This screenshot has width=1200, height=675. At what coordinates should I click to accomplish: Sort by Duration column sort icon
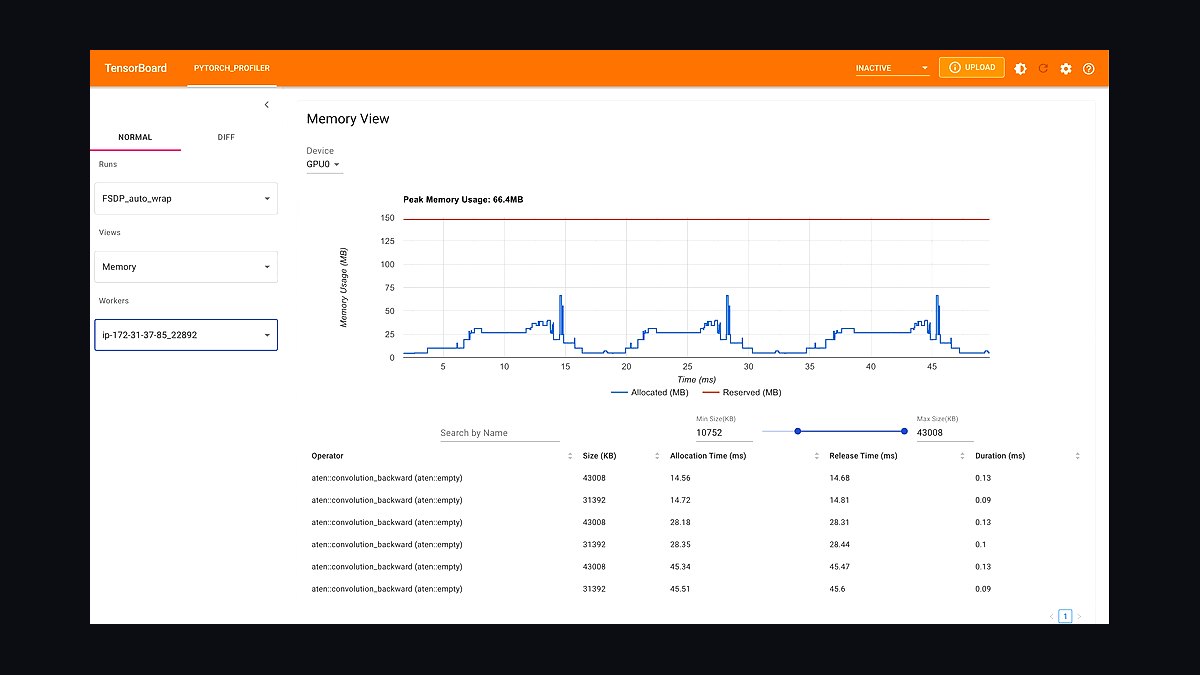(x=1077, y=456)
